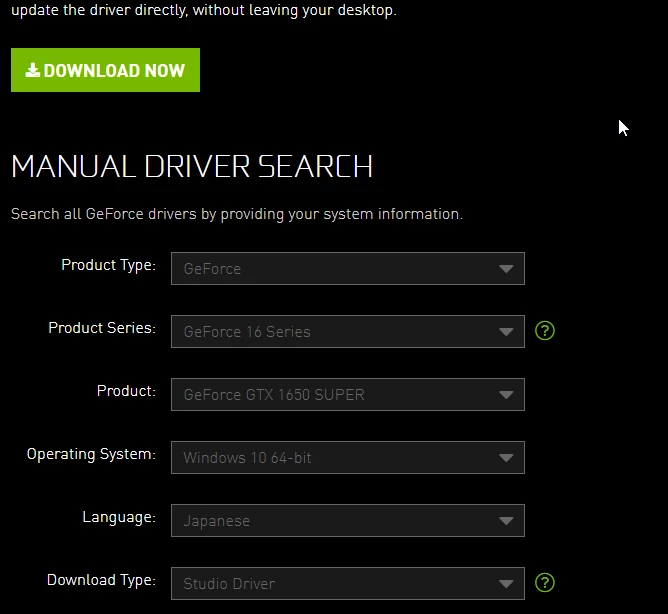
Task: Click the help icon next to Product Series
Action: pos(545,331)
